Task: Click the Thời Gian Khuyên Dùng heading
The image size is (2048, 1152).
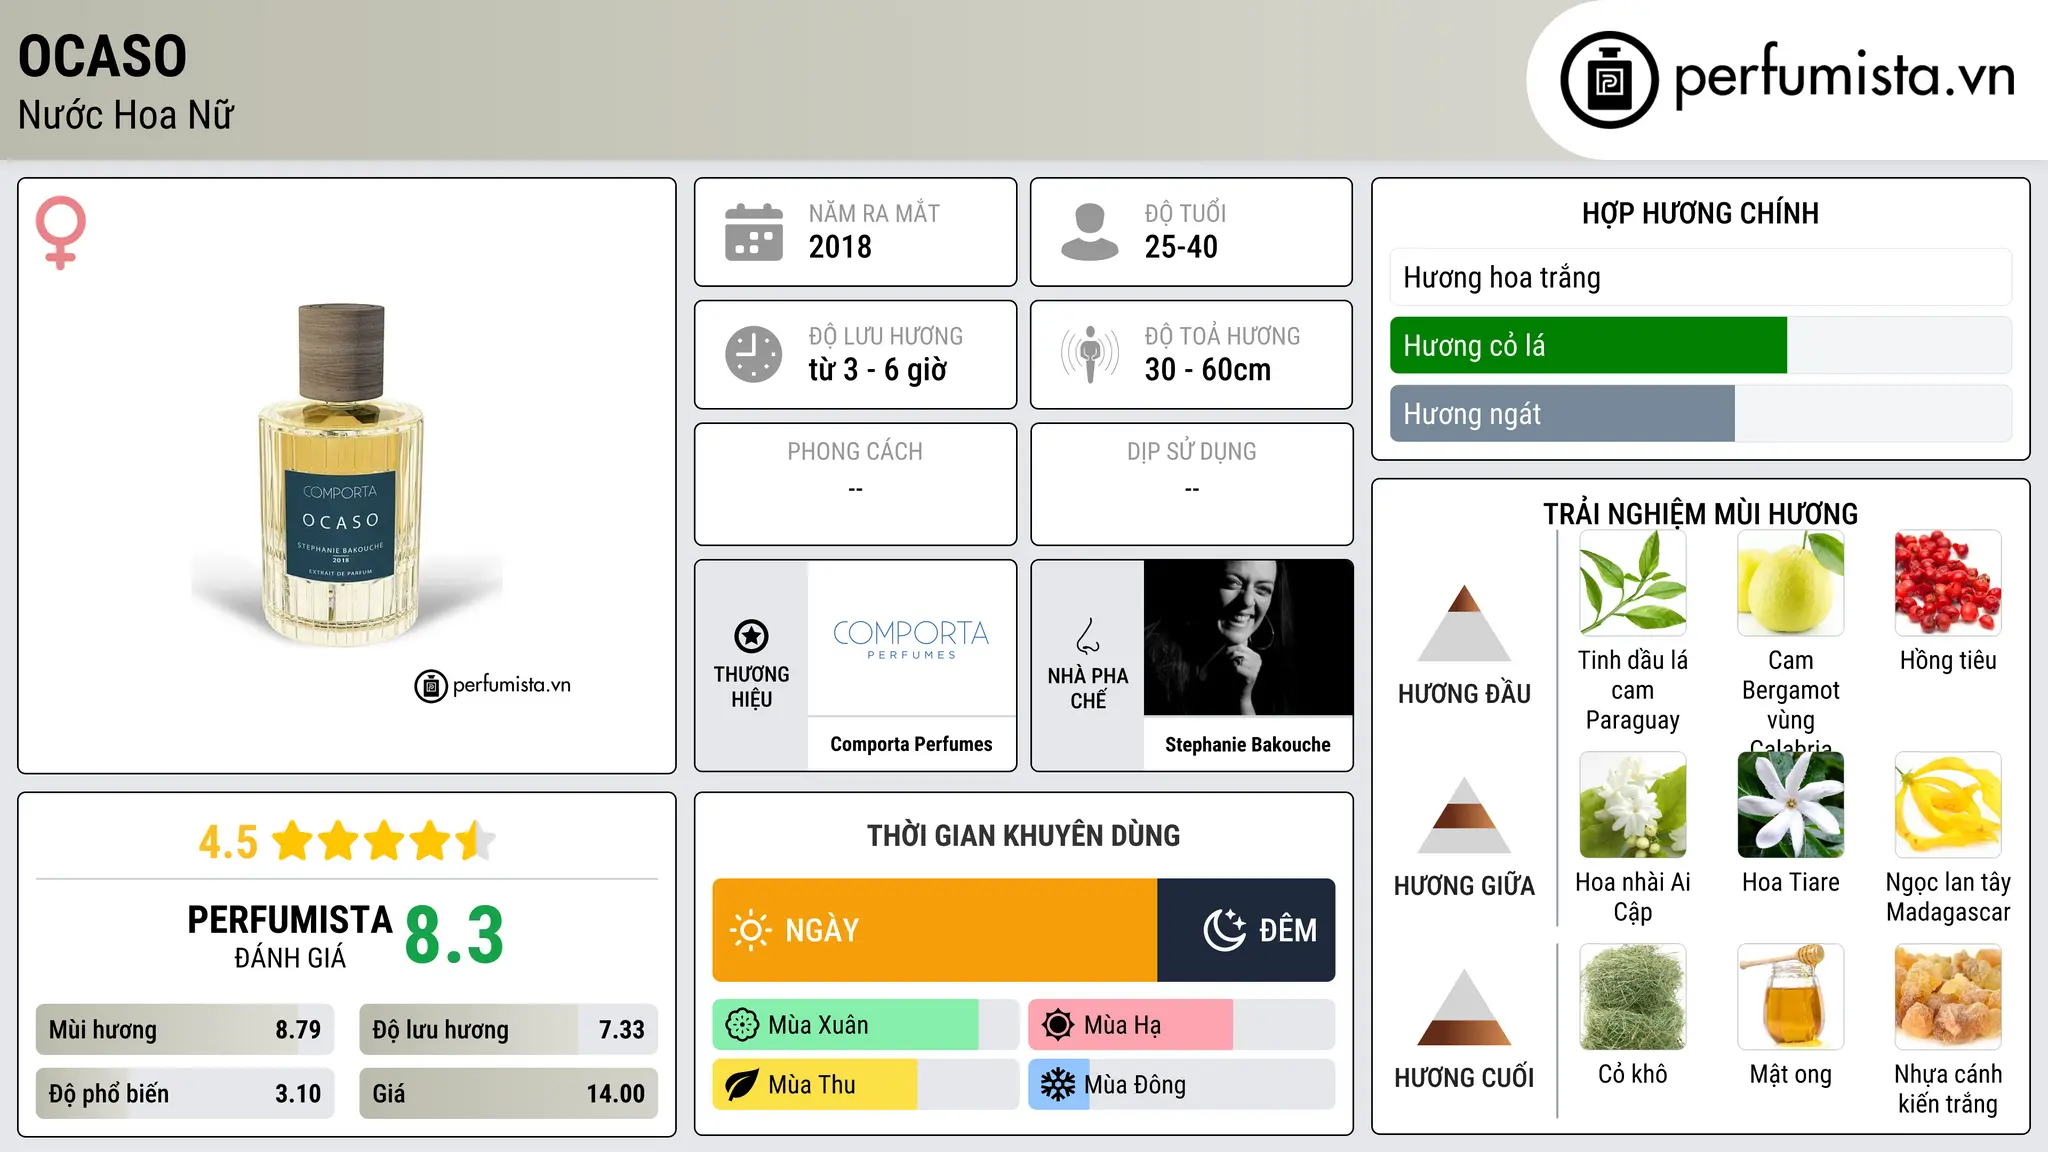Action: click(1023, 835)
